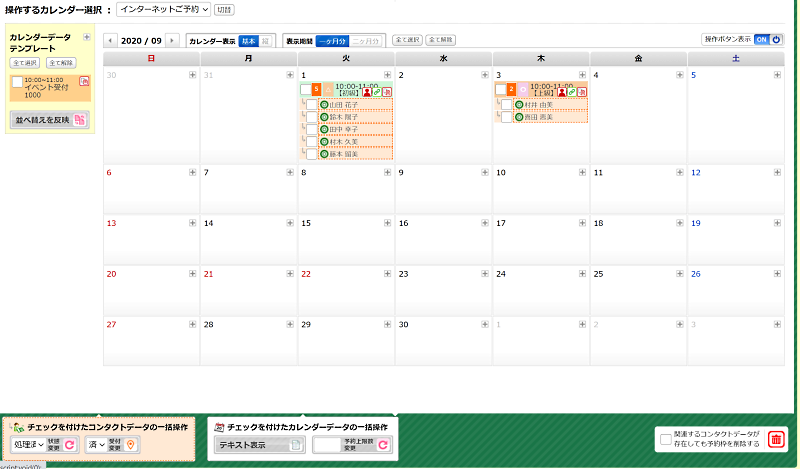Click the 村木 久美 contact entry
Screen dimensions: 800x469
click(x=356, y=141)
